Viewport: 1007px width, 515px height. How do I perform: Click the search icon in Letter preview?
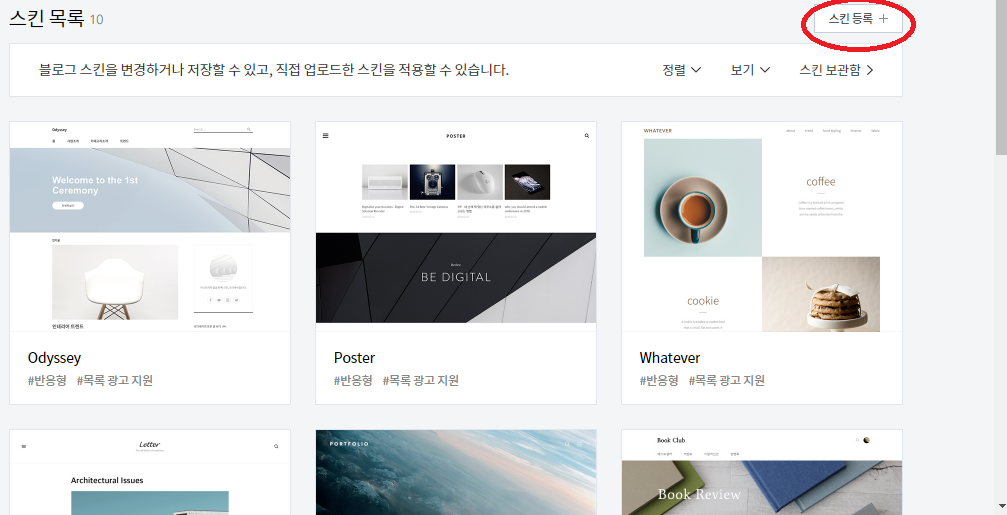click(x=276, y=446)
